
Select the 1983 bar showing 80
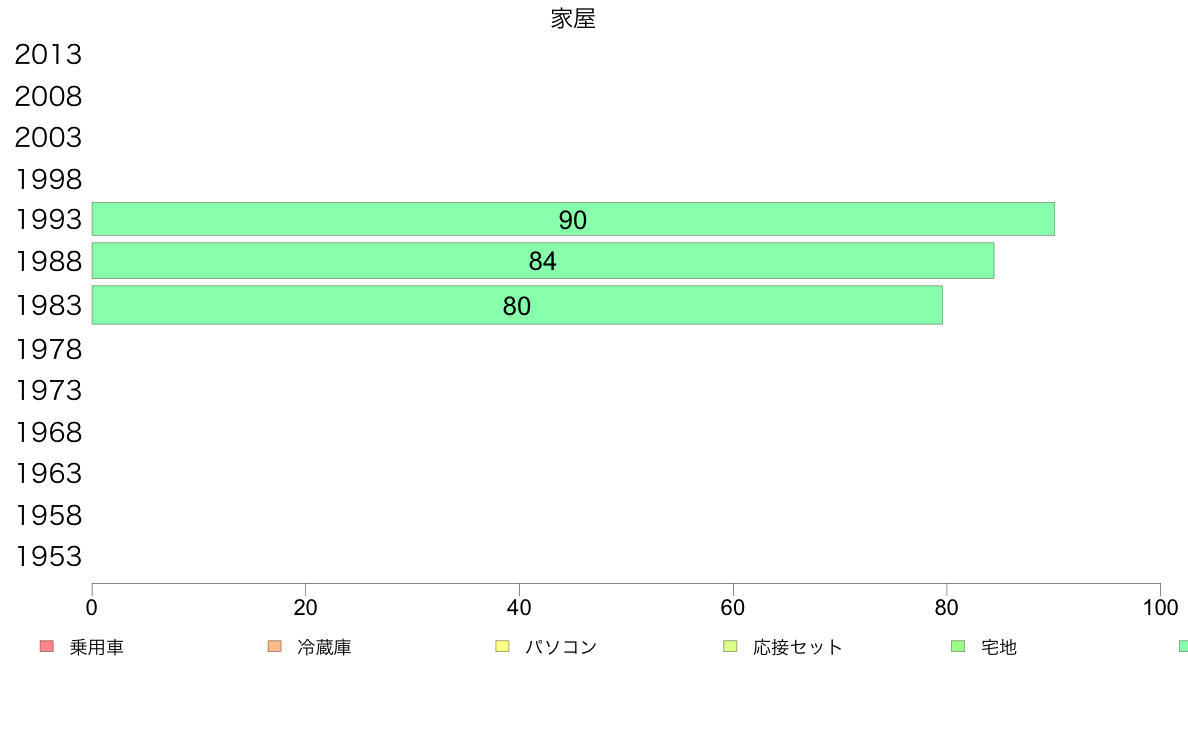[517, 305]
